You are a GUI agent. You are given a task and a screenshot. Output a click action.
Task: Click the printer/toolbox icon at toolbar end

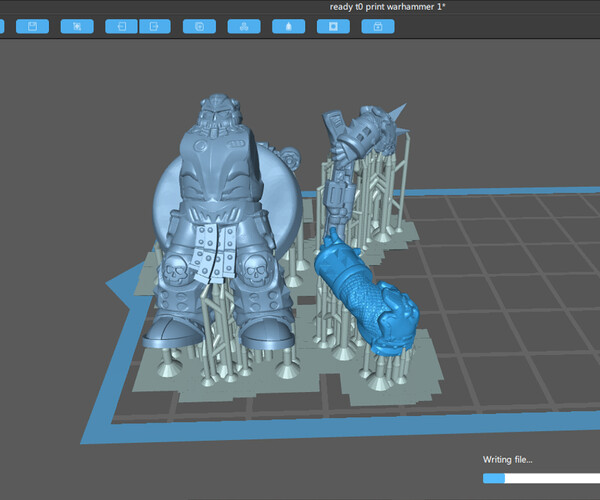point(378,26)
